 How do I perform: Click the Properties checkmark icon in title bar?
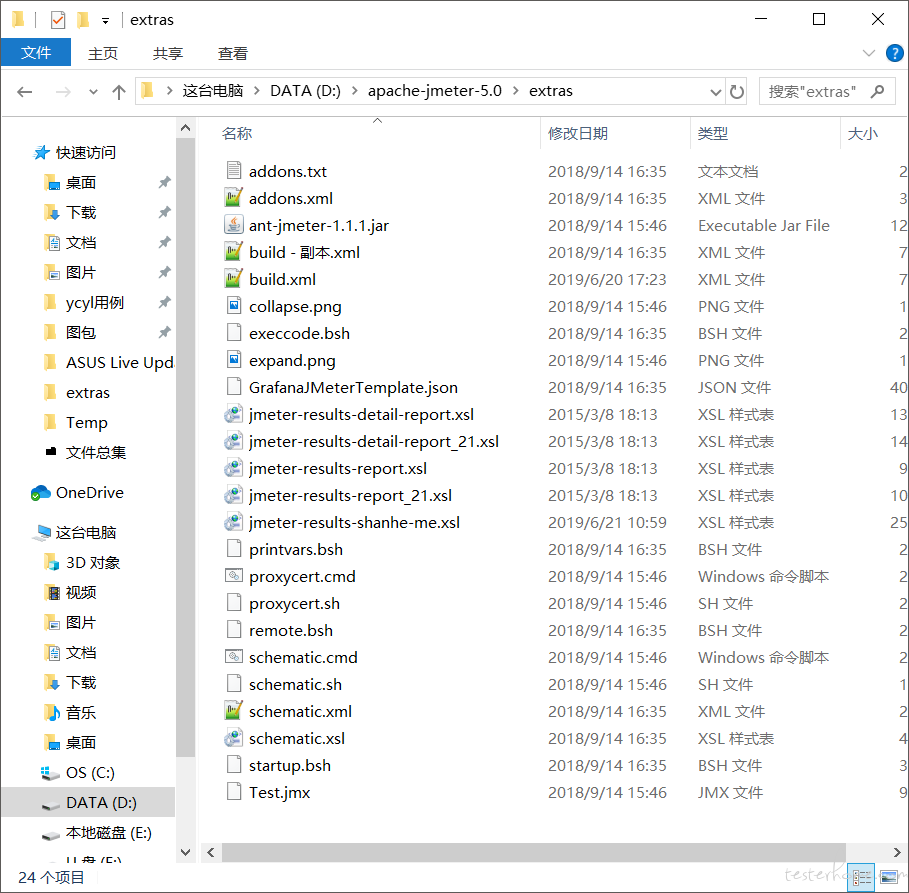pyautogui.click(x=58, y=20)
